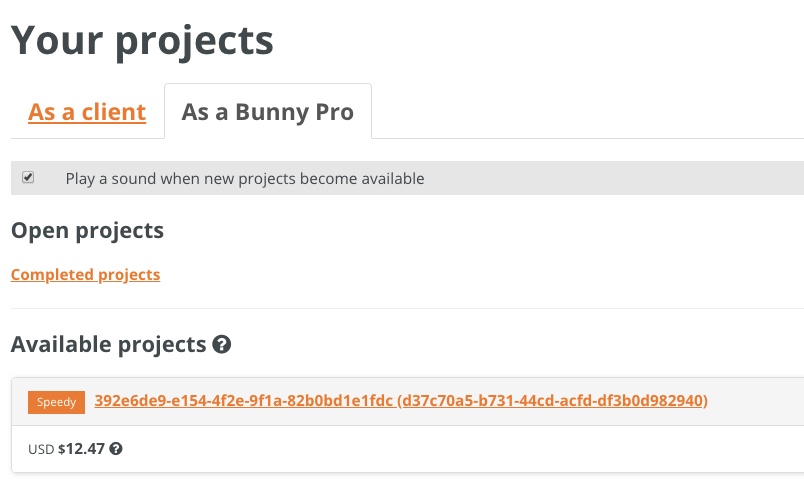
Task: Click the divider line below Completed projects
Action: point(400,308)
